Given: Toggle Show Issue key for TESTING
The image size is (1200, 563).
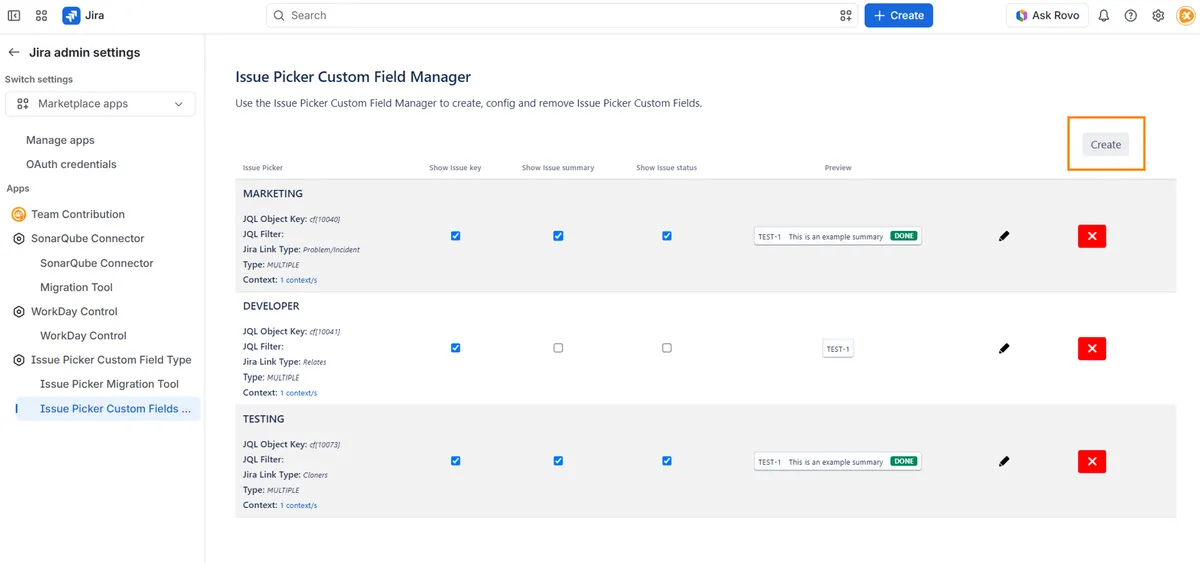Looking at the screenshot, I should click(x=455, y=461).
